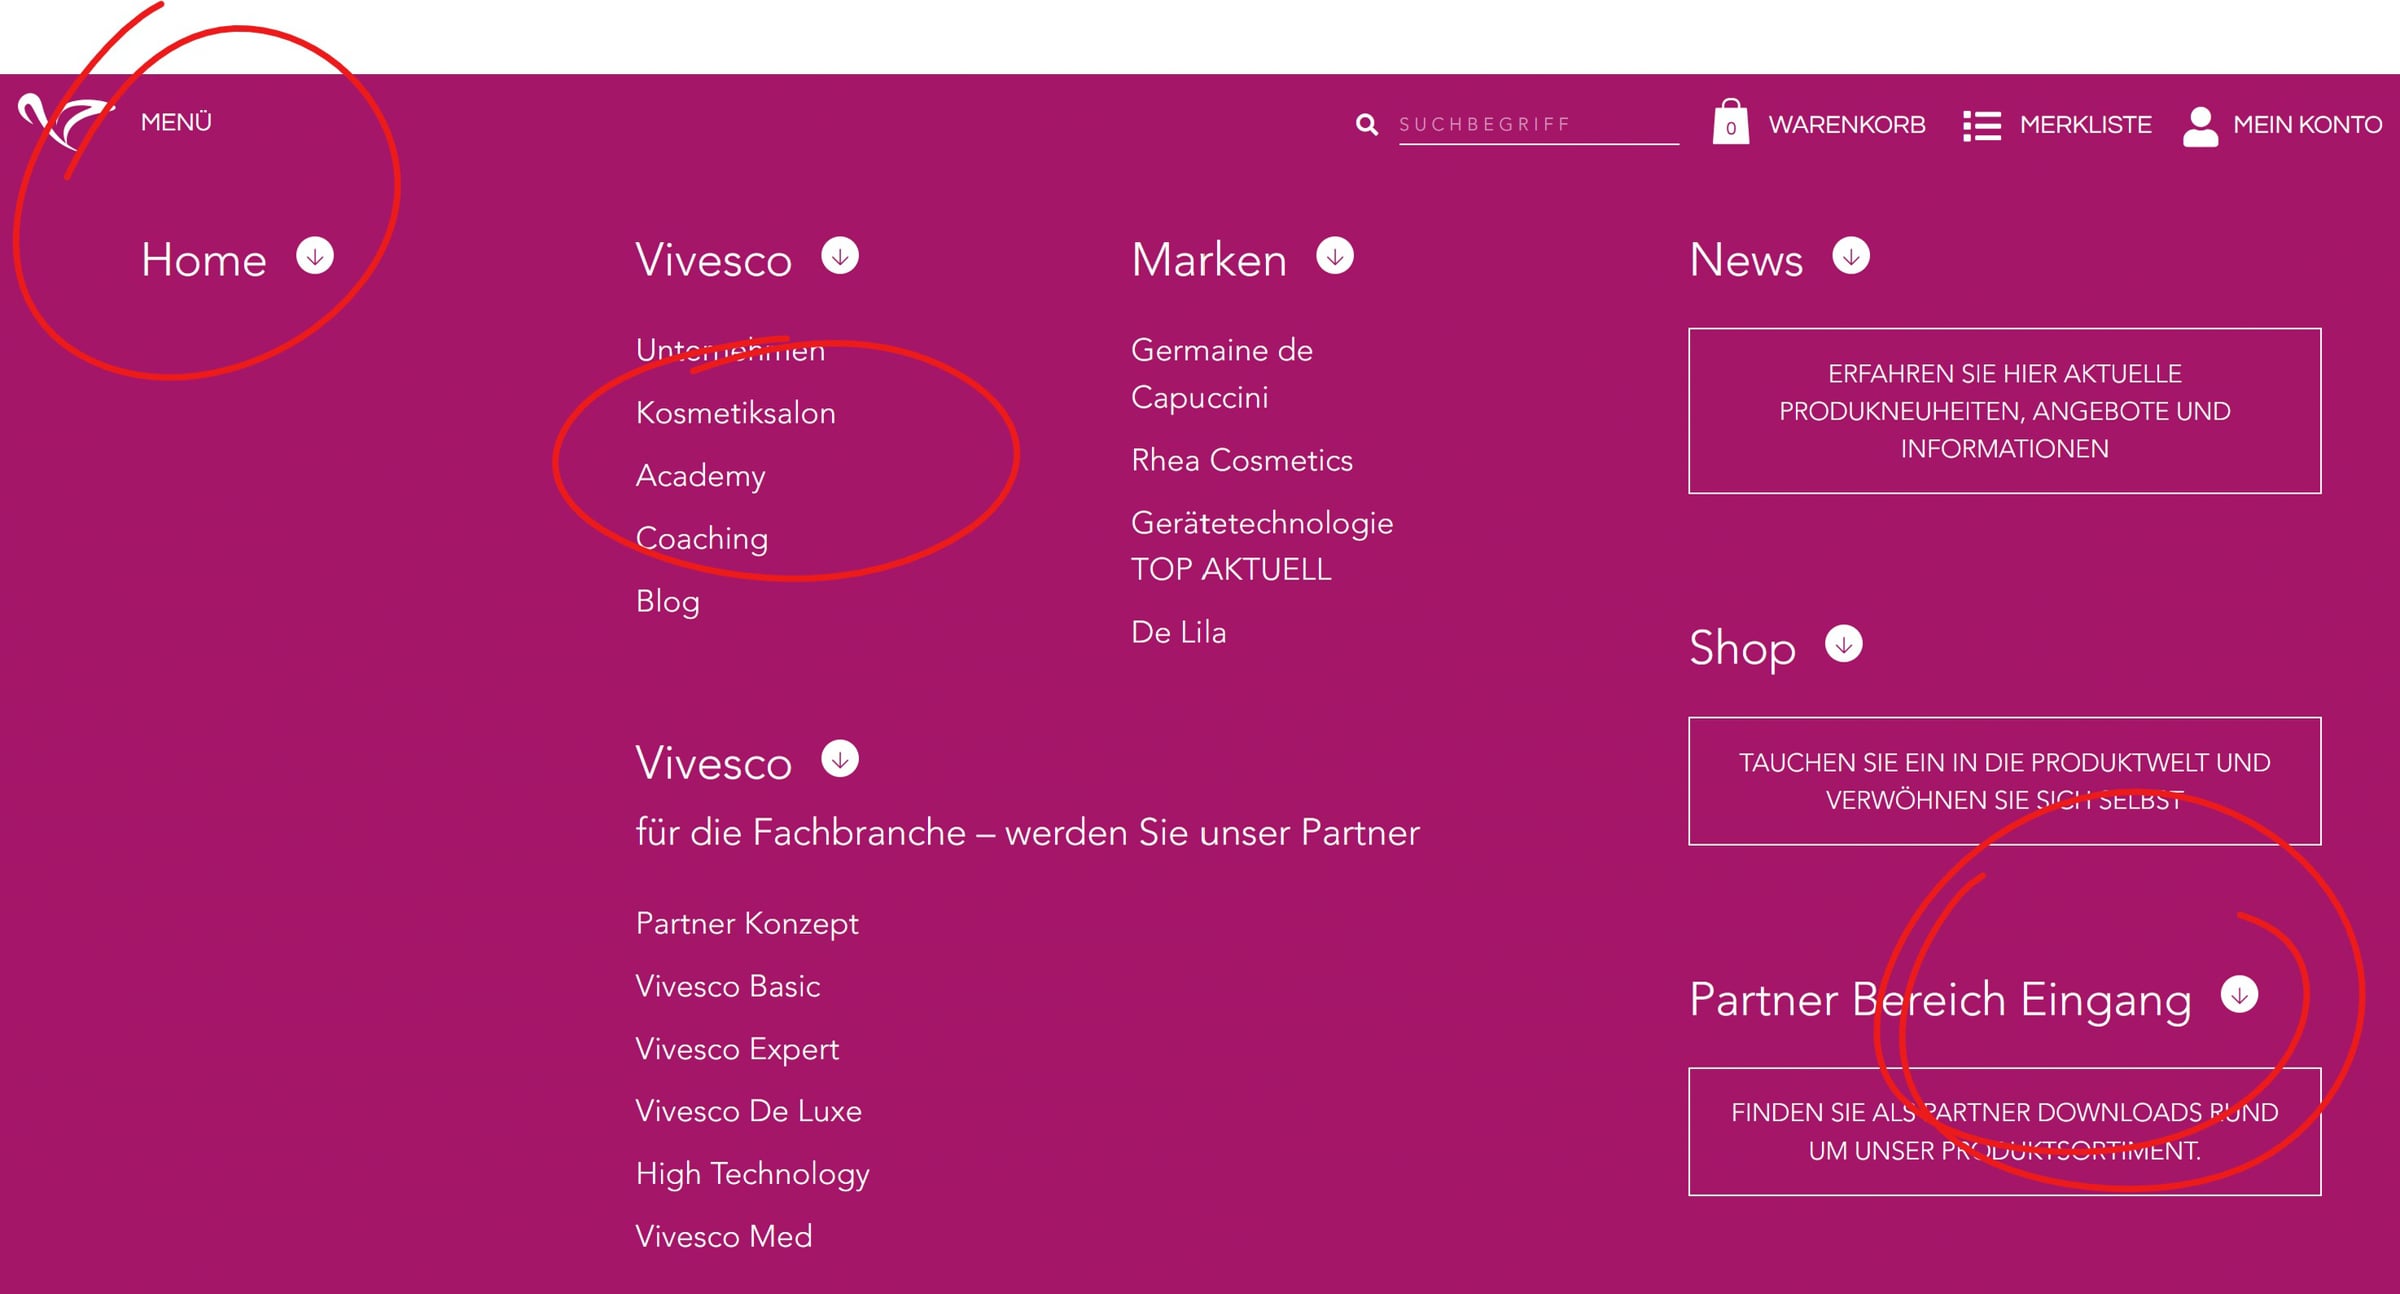Open the shopping bag cart icon

pyautogui.click(x=1730, y=123)
